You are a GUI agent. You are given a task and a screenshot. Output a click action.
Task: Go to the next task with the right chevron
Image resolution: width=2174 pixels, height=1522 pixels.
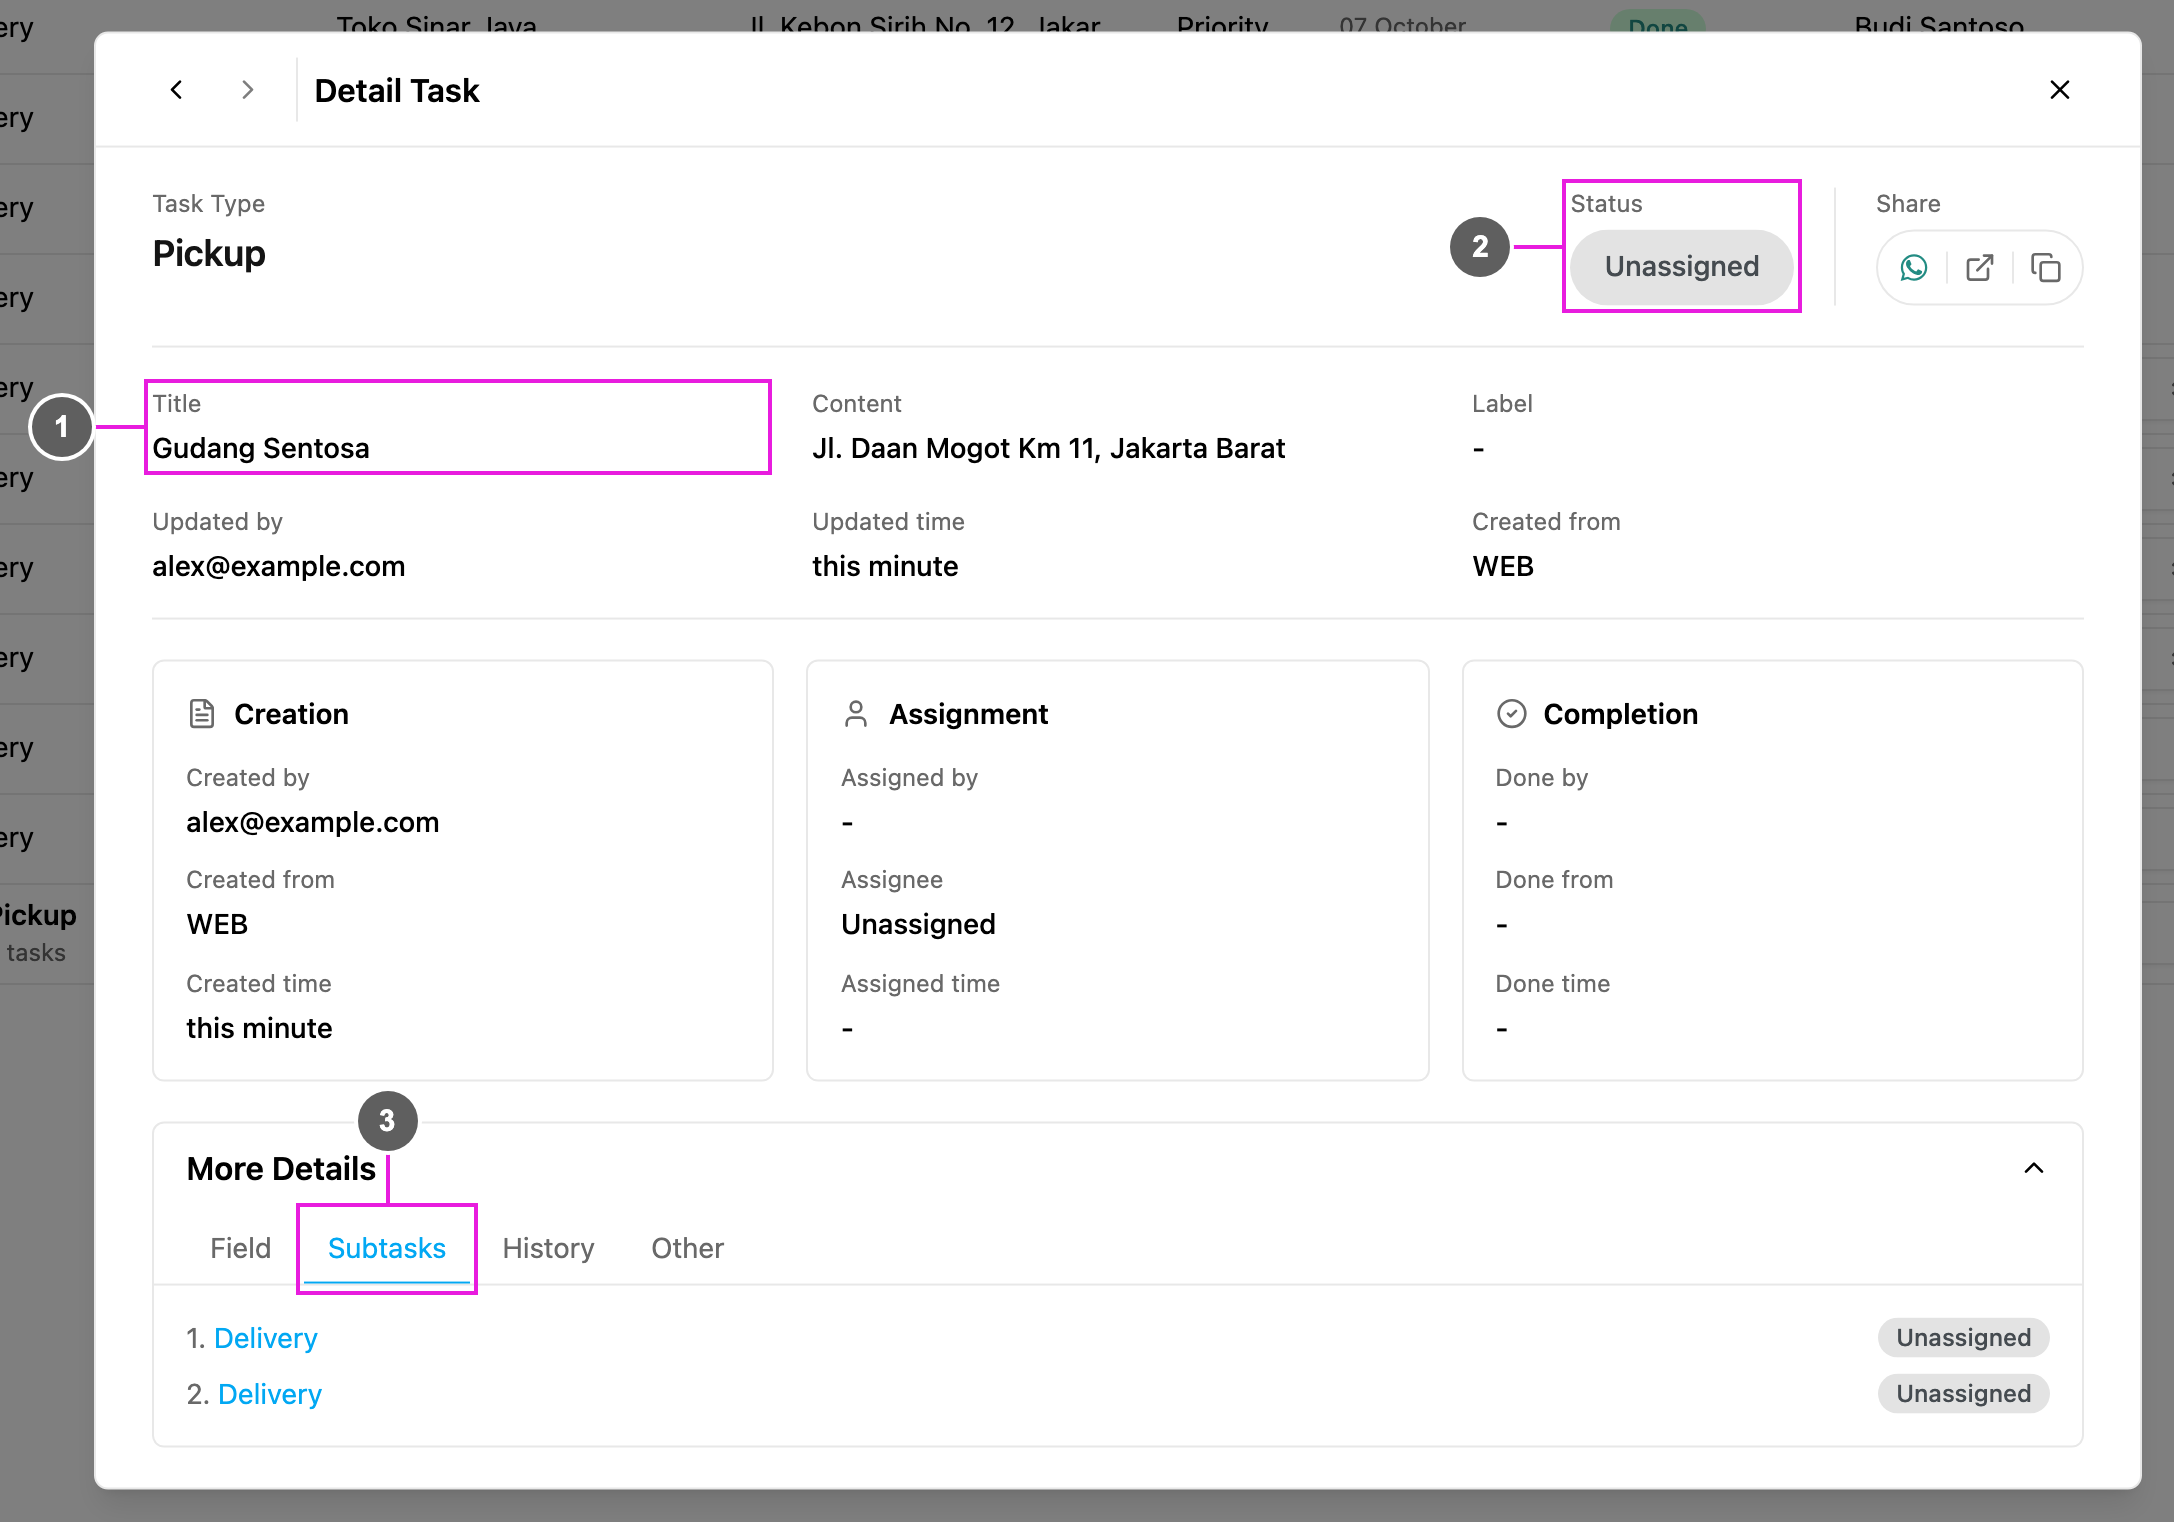(248, 90)
